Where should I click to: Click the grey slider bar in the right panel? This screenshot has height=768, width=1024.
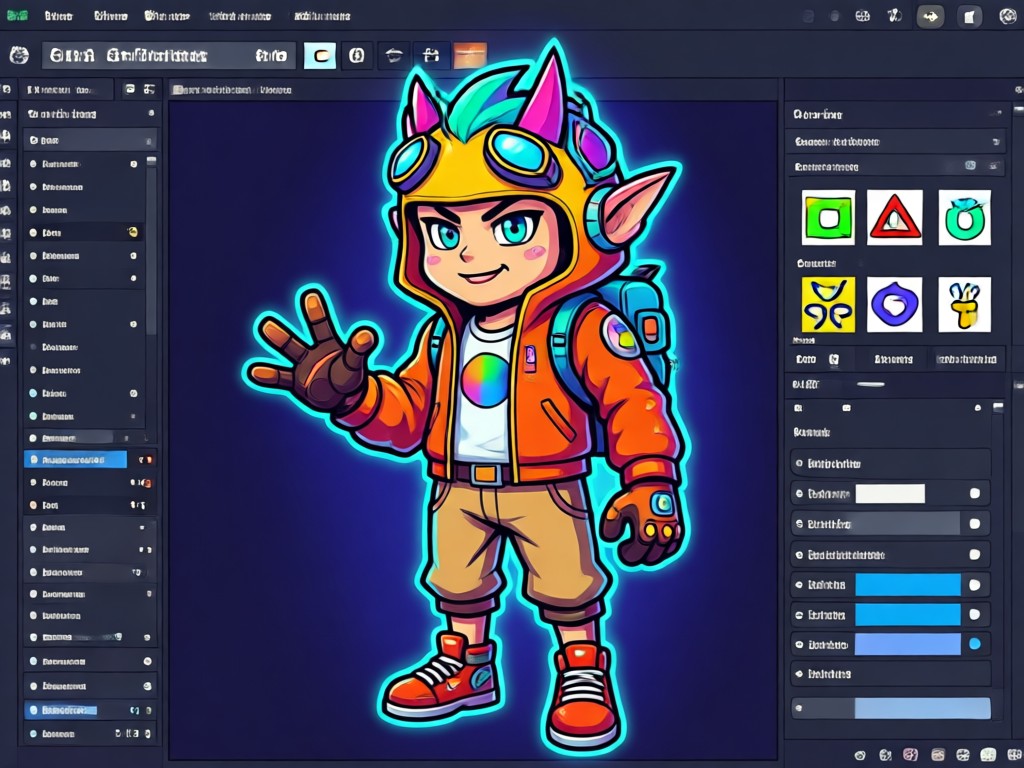pyautogui.click(x=907, y=524)
